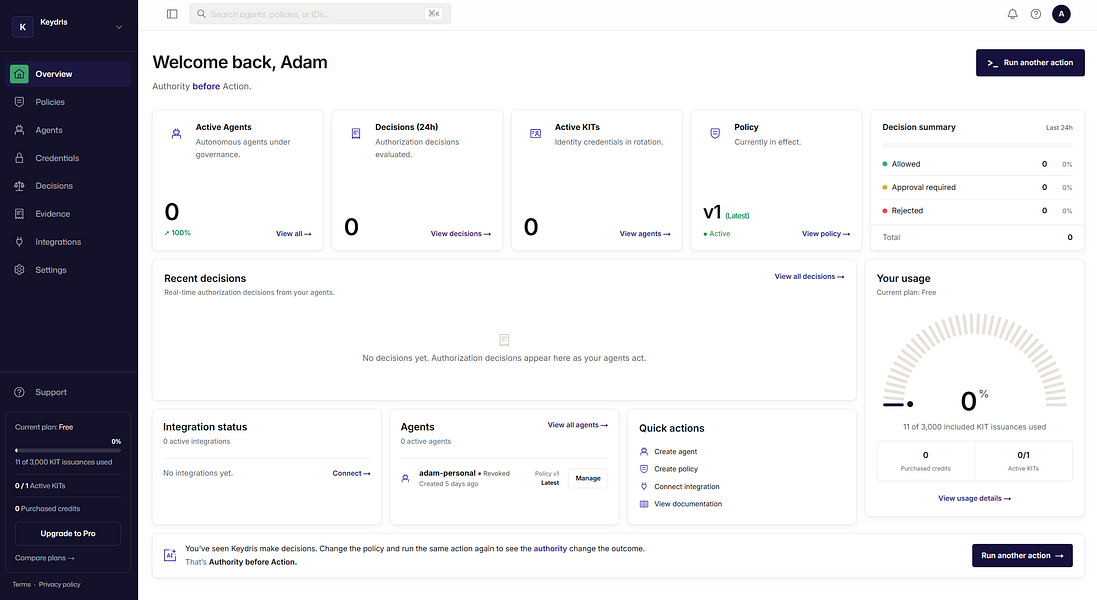The height and width of the screenshot is (600, 1097).
Task: Click Run another action in bottom banner
Action: [x=1022, y=556]
